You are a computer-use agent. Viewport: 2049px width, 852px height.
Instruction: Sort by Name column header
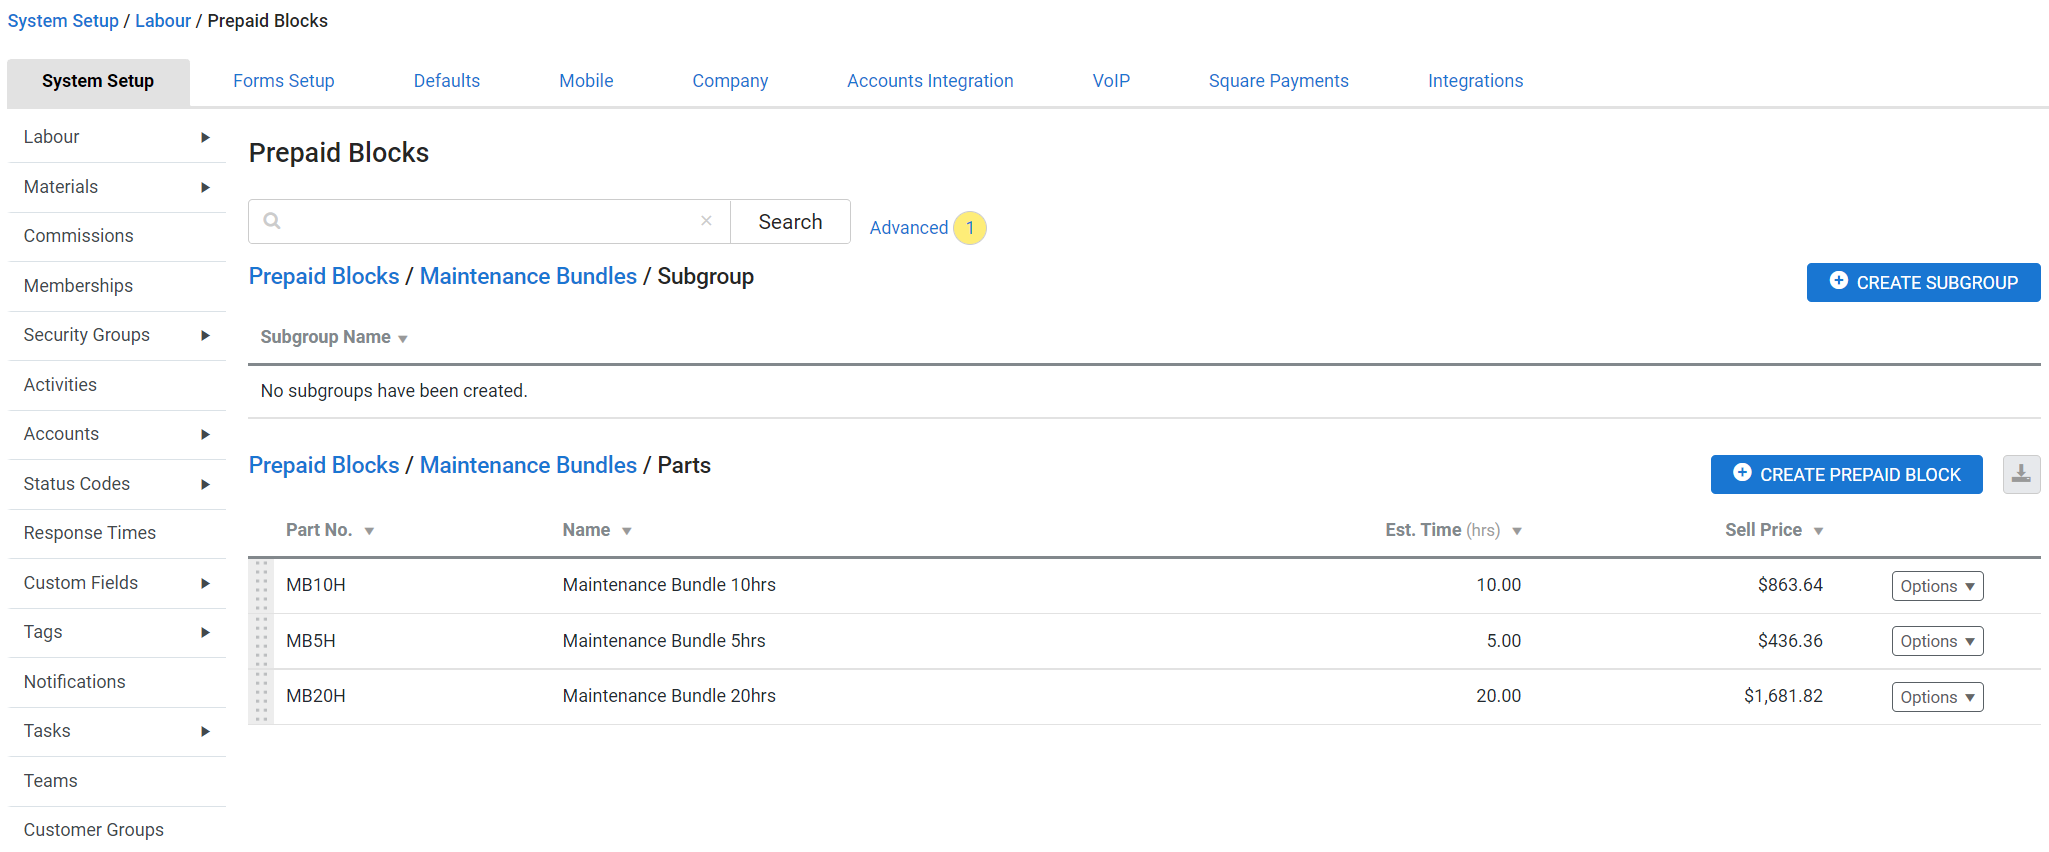tap(597, 530)
